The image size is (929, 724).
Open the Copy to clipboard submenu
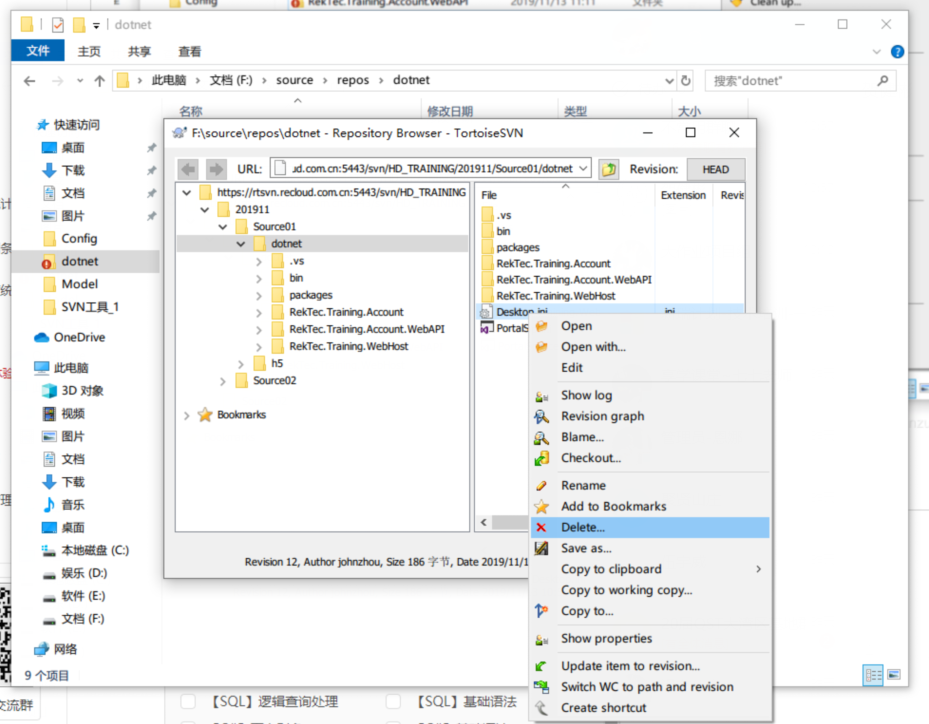pos(650,569)
